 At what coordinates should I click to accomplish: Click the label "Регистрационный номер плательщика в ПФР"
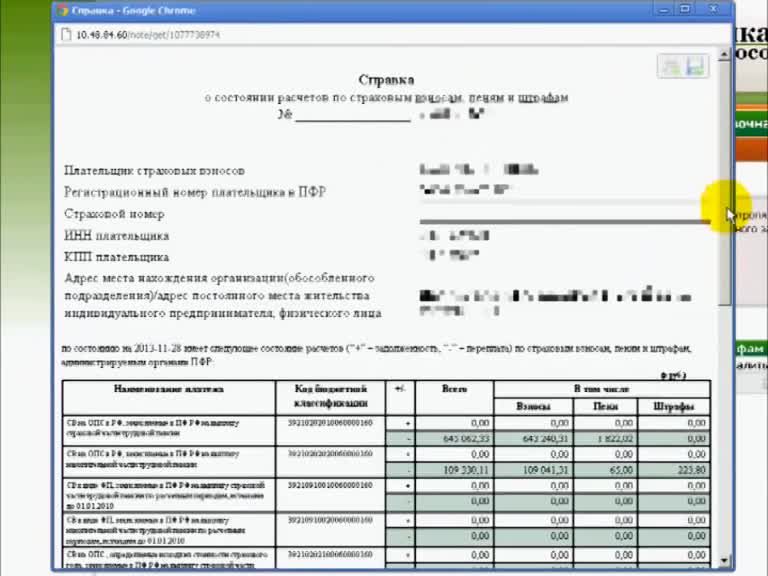pos(195,192)
